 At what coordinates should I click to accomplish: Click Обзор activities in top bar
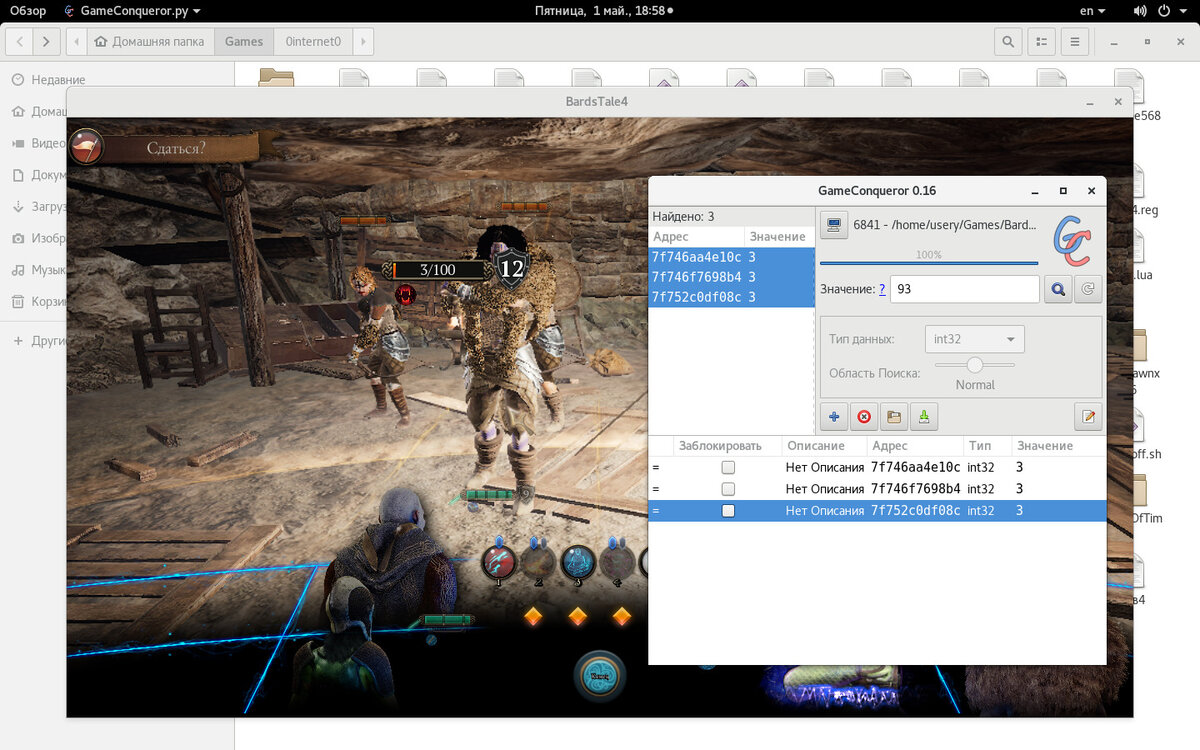click(28, 10)
